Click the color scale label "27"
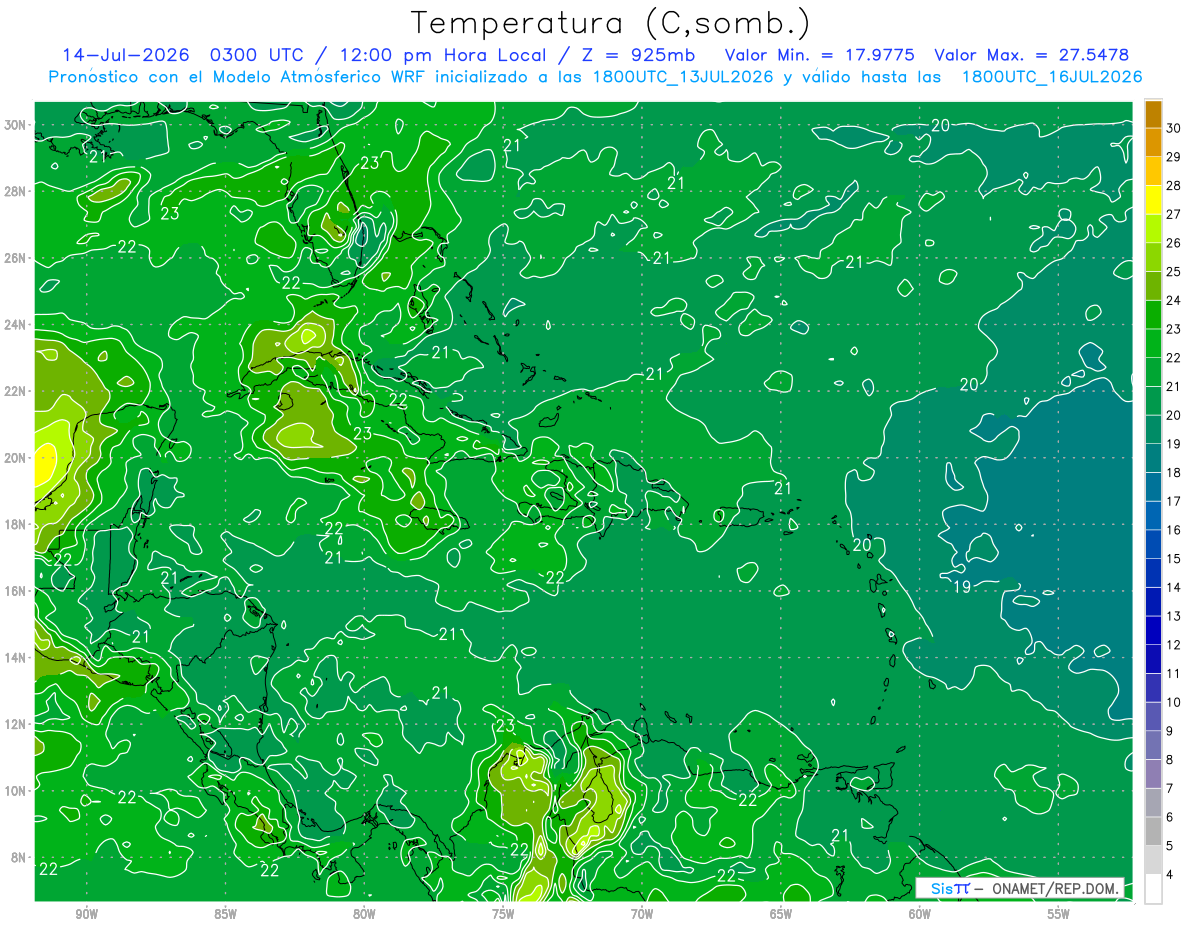This screenshot has width=1200, height=927. click(1174, 213)
